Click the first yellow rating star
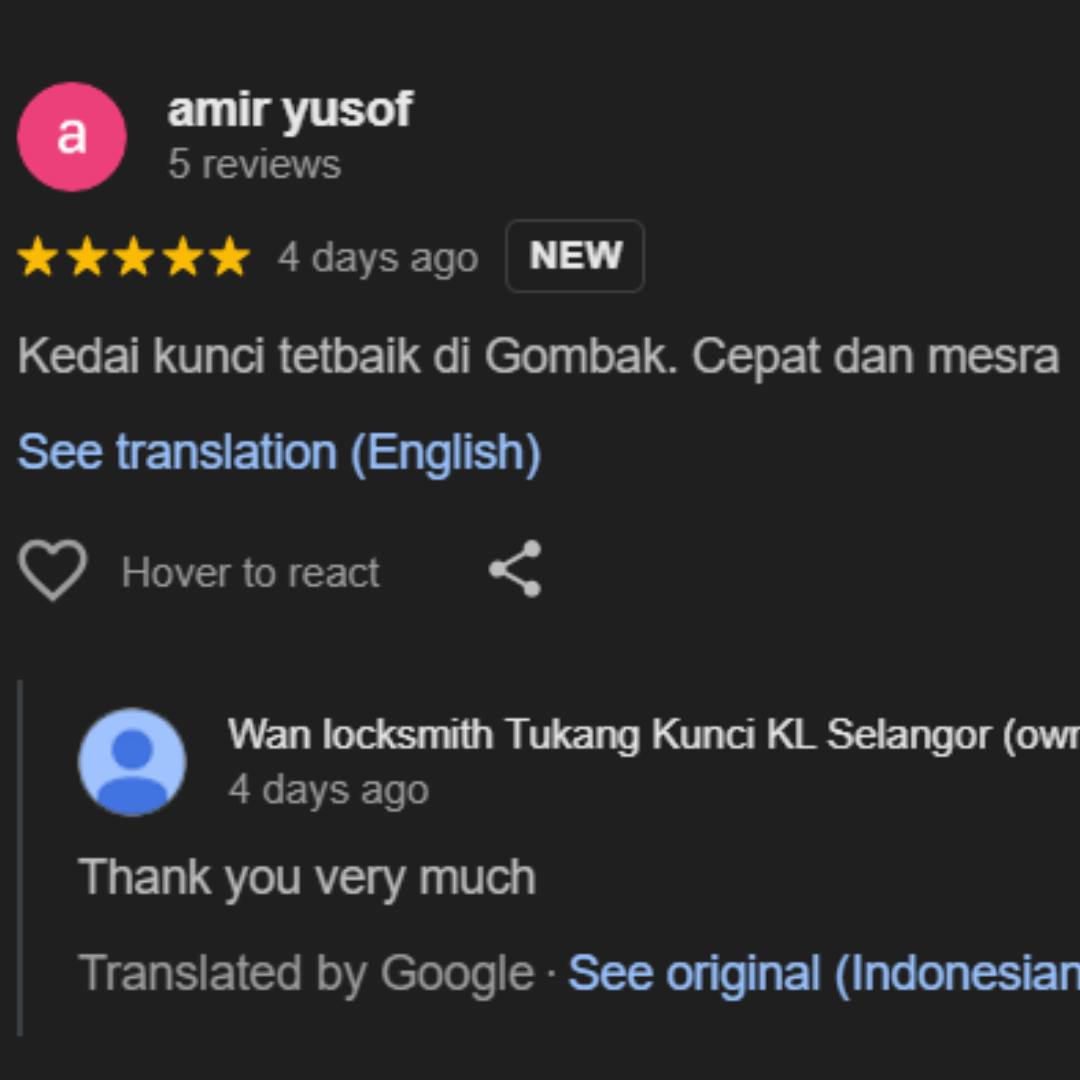 (x=38, y=257)
